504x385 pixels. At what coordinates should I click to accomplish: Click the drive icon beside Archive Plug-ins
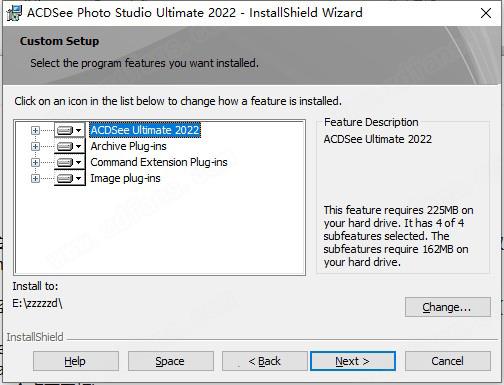click(65, 146)
